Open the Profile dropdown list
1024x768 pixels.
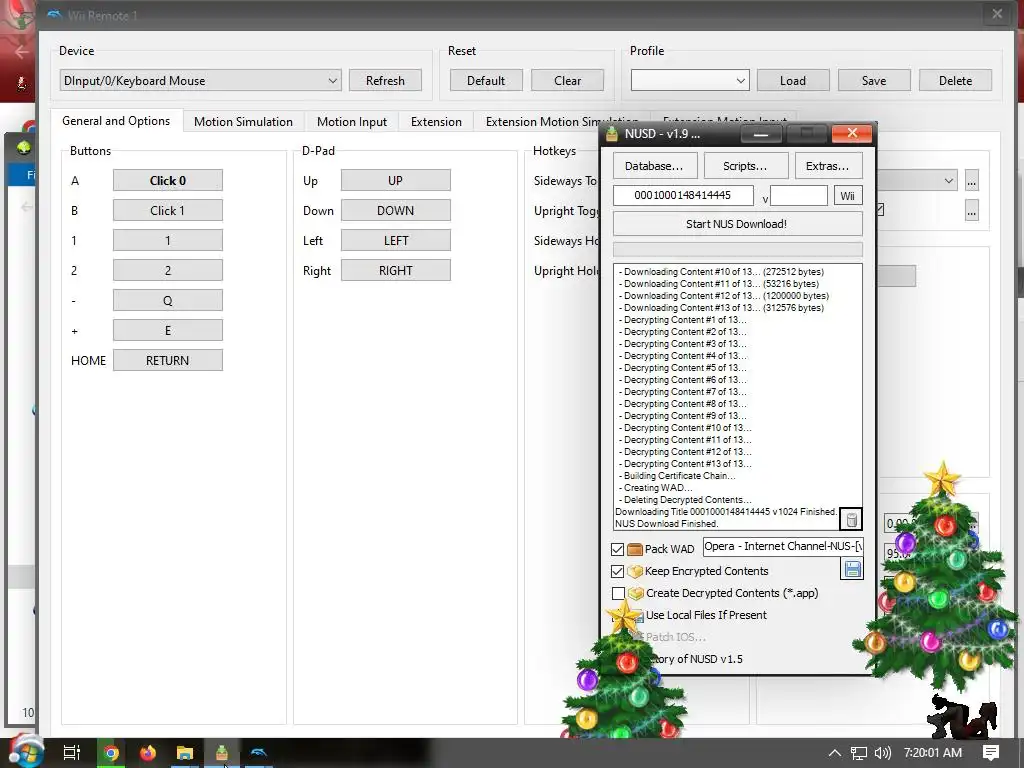pyautogui.click(x=690, y=80)
